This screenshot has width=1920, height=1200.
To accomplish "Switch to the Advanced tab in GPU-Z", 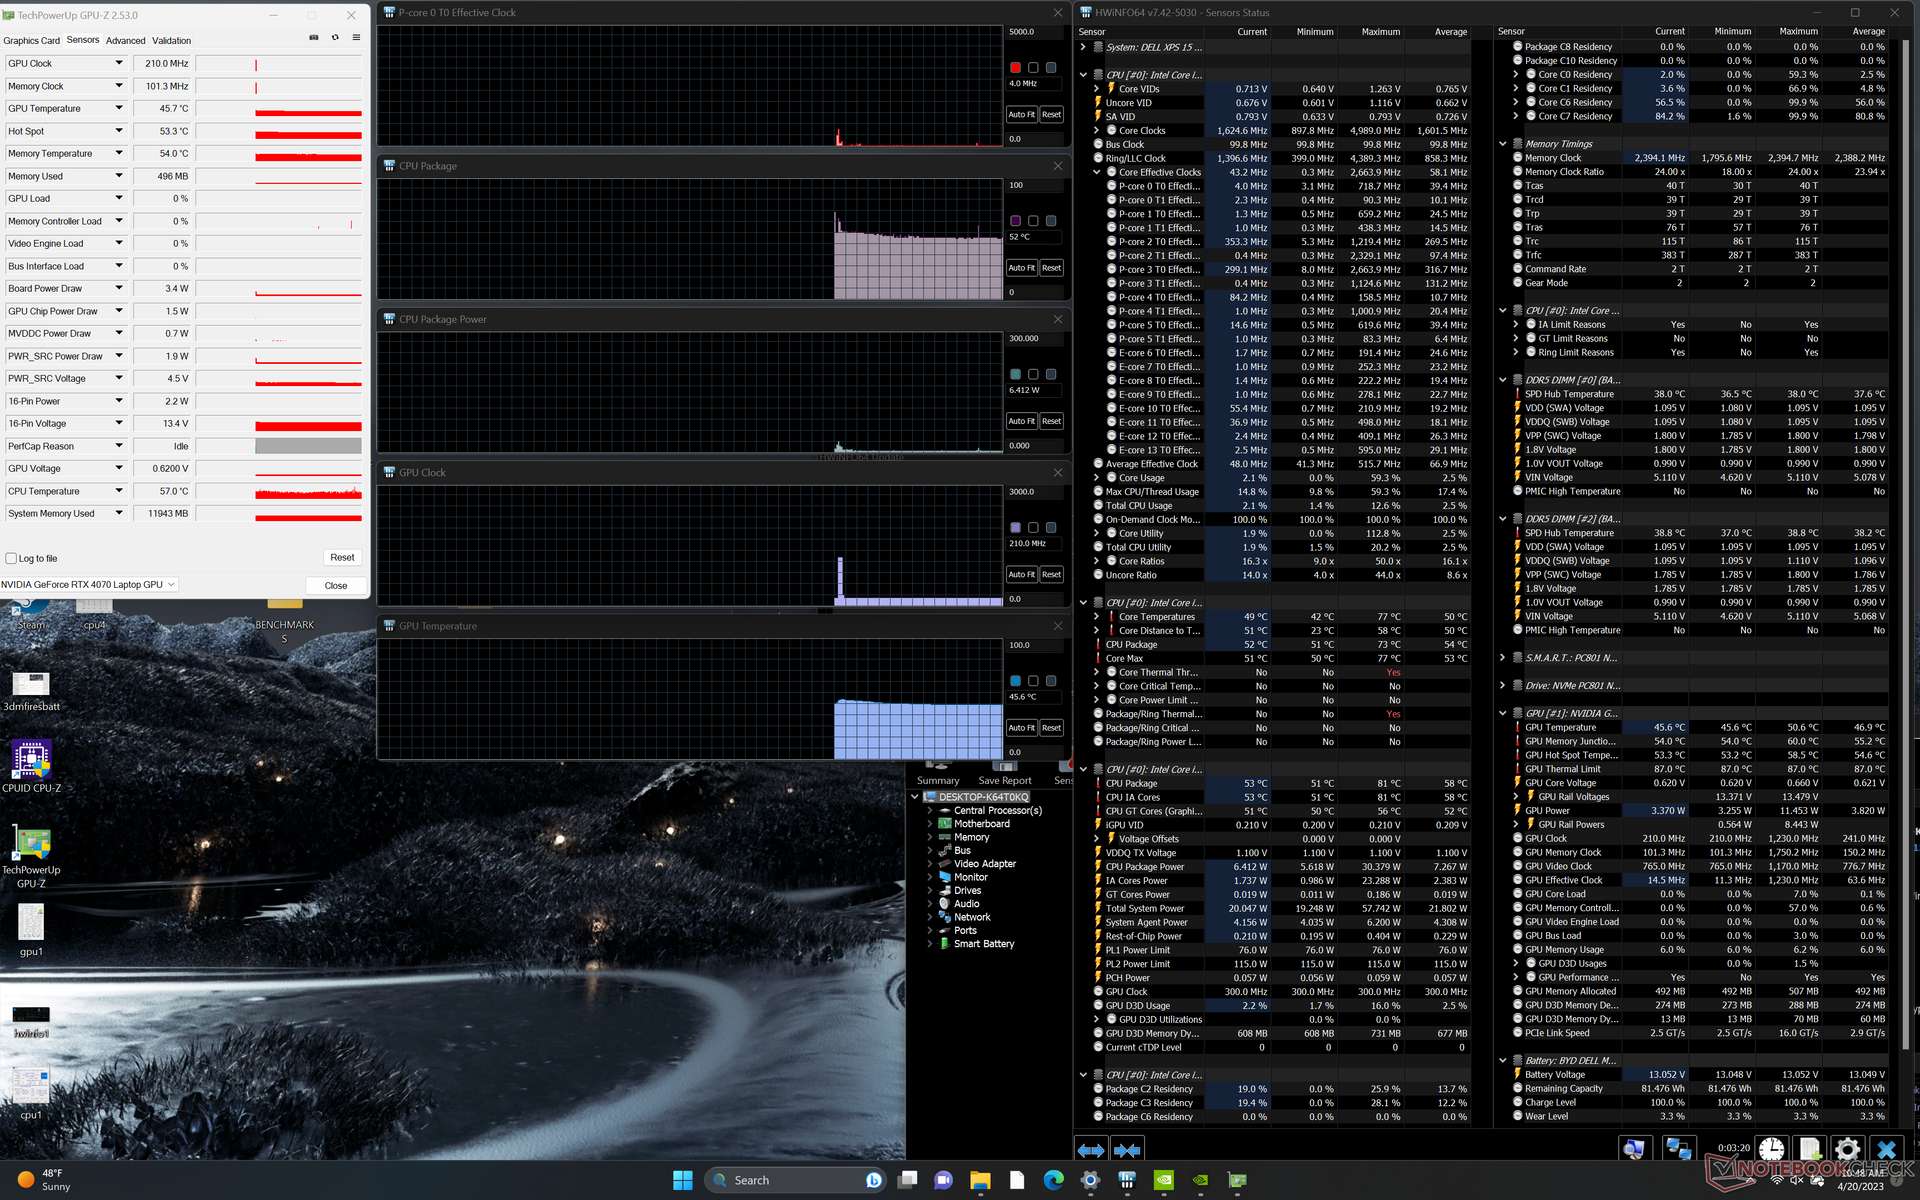I will tap(125, 41).
